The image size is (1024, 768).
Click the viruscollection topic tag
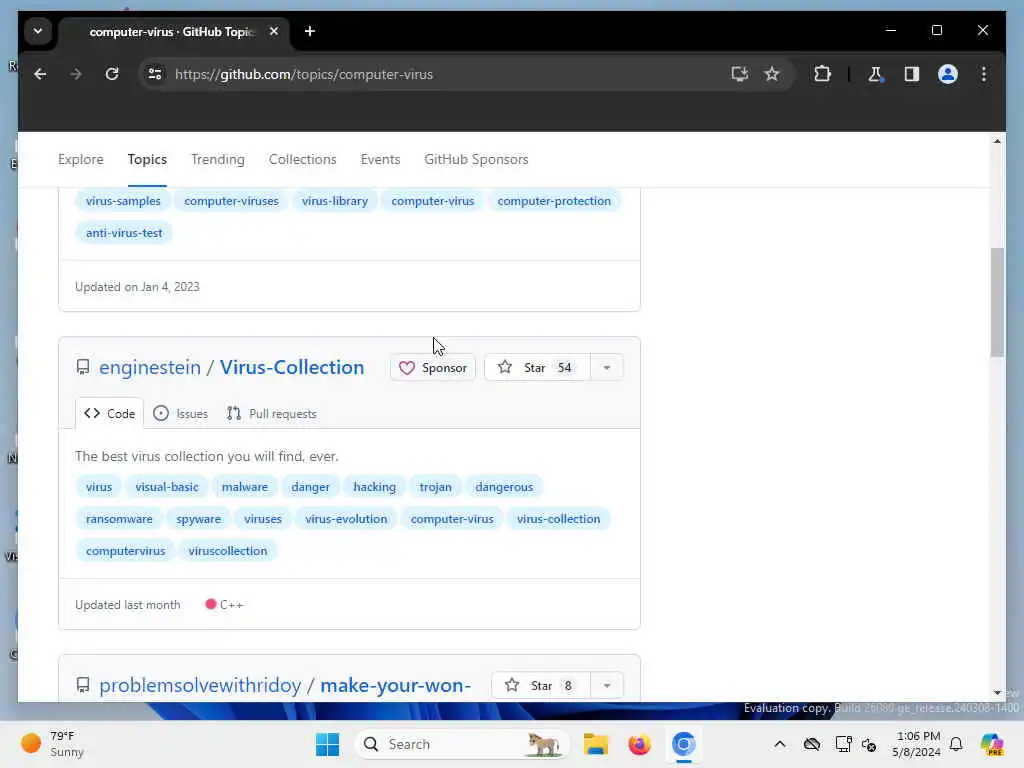227,551
